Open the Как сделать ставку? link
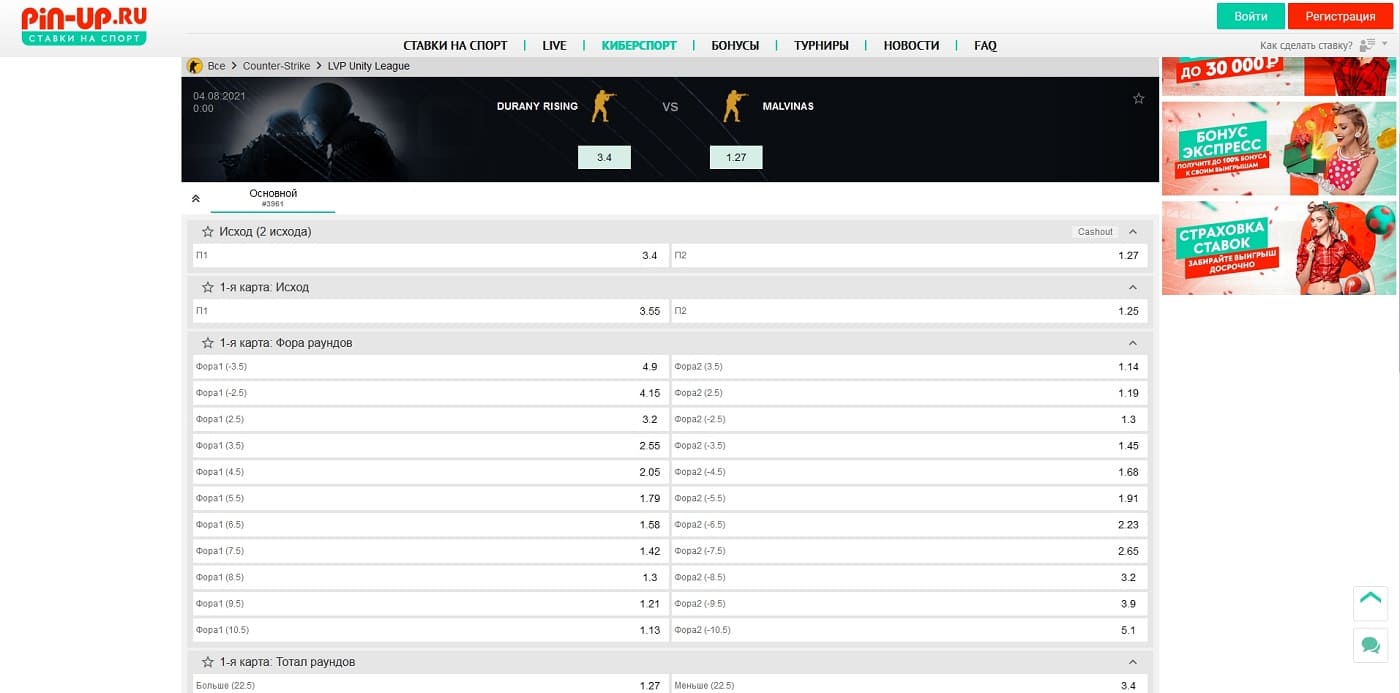The width and height of the screenshot is (1400, 693). tap(1306, 46)
